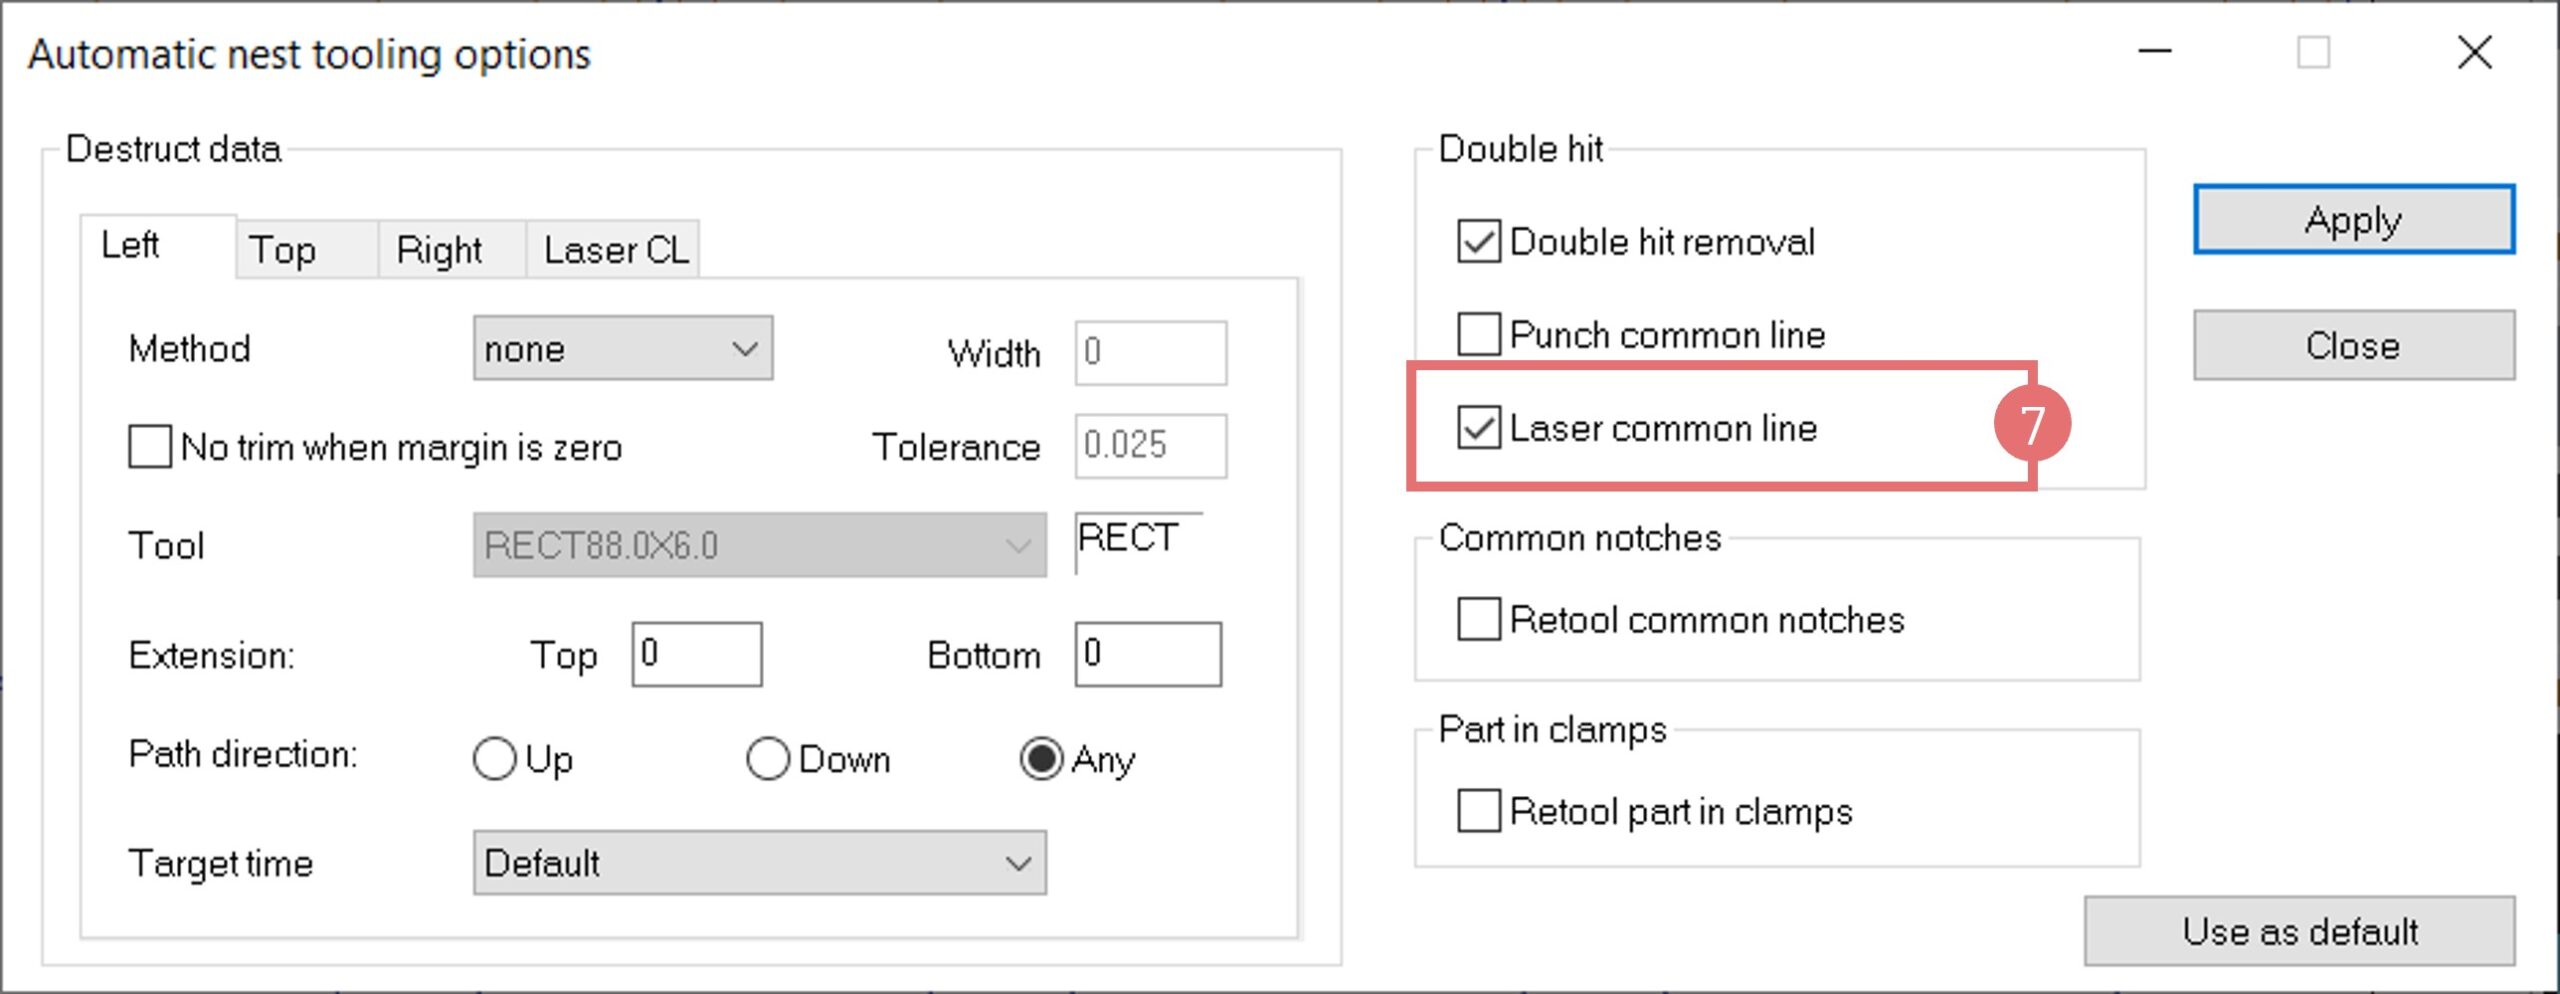The image size is (2560, 994).
Task: Open the Right tab
Action: pos(439,249)
